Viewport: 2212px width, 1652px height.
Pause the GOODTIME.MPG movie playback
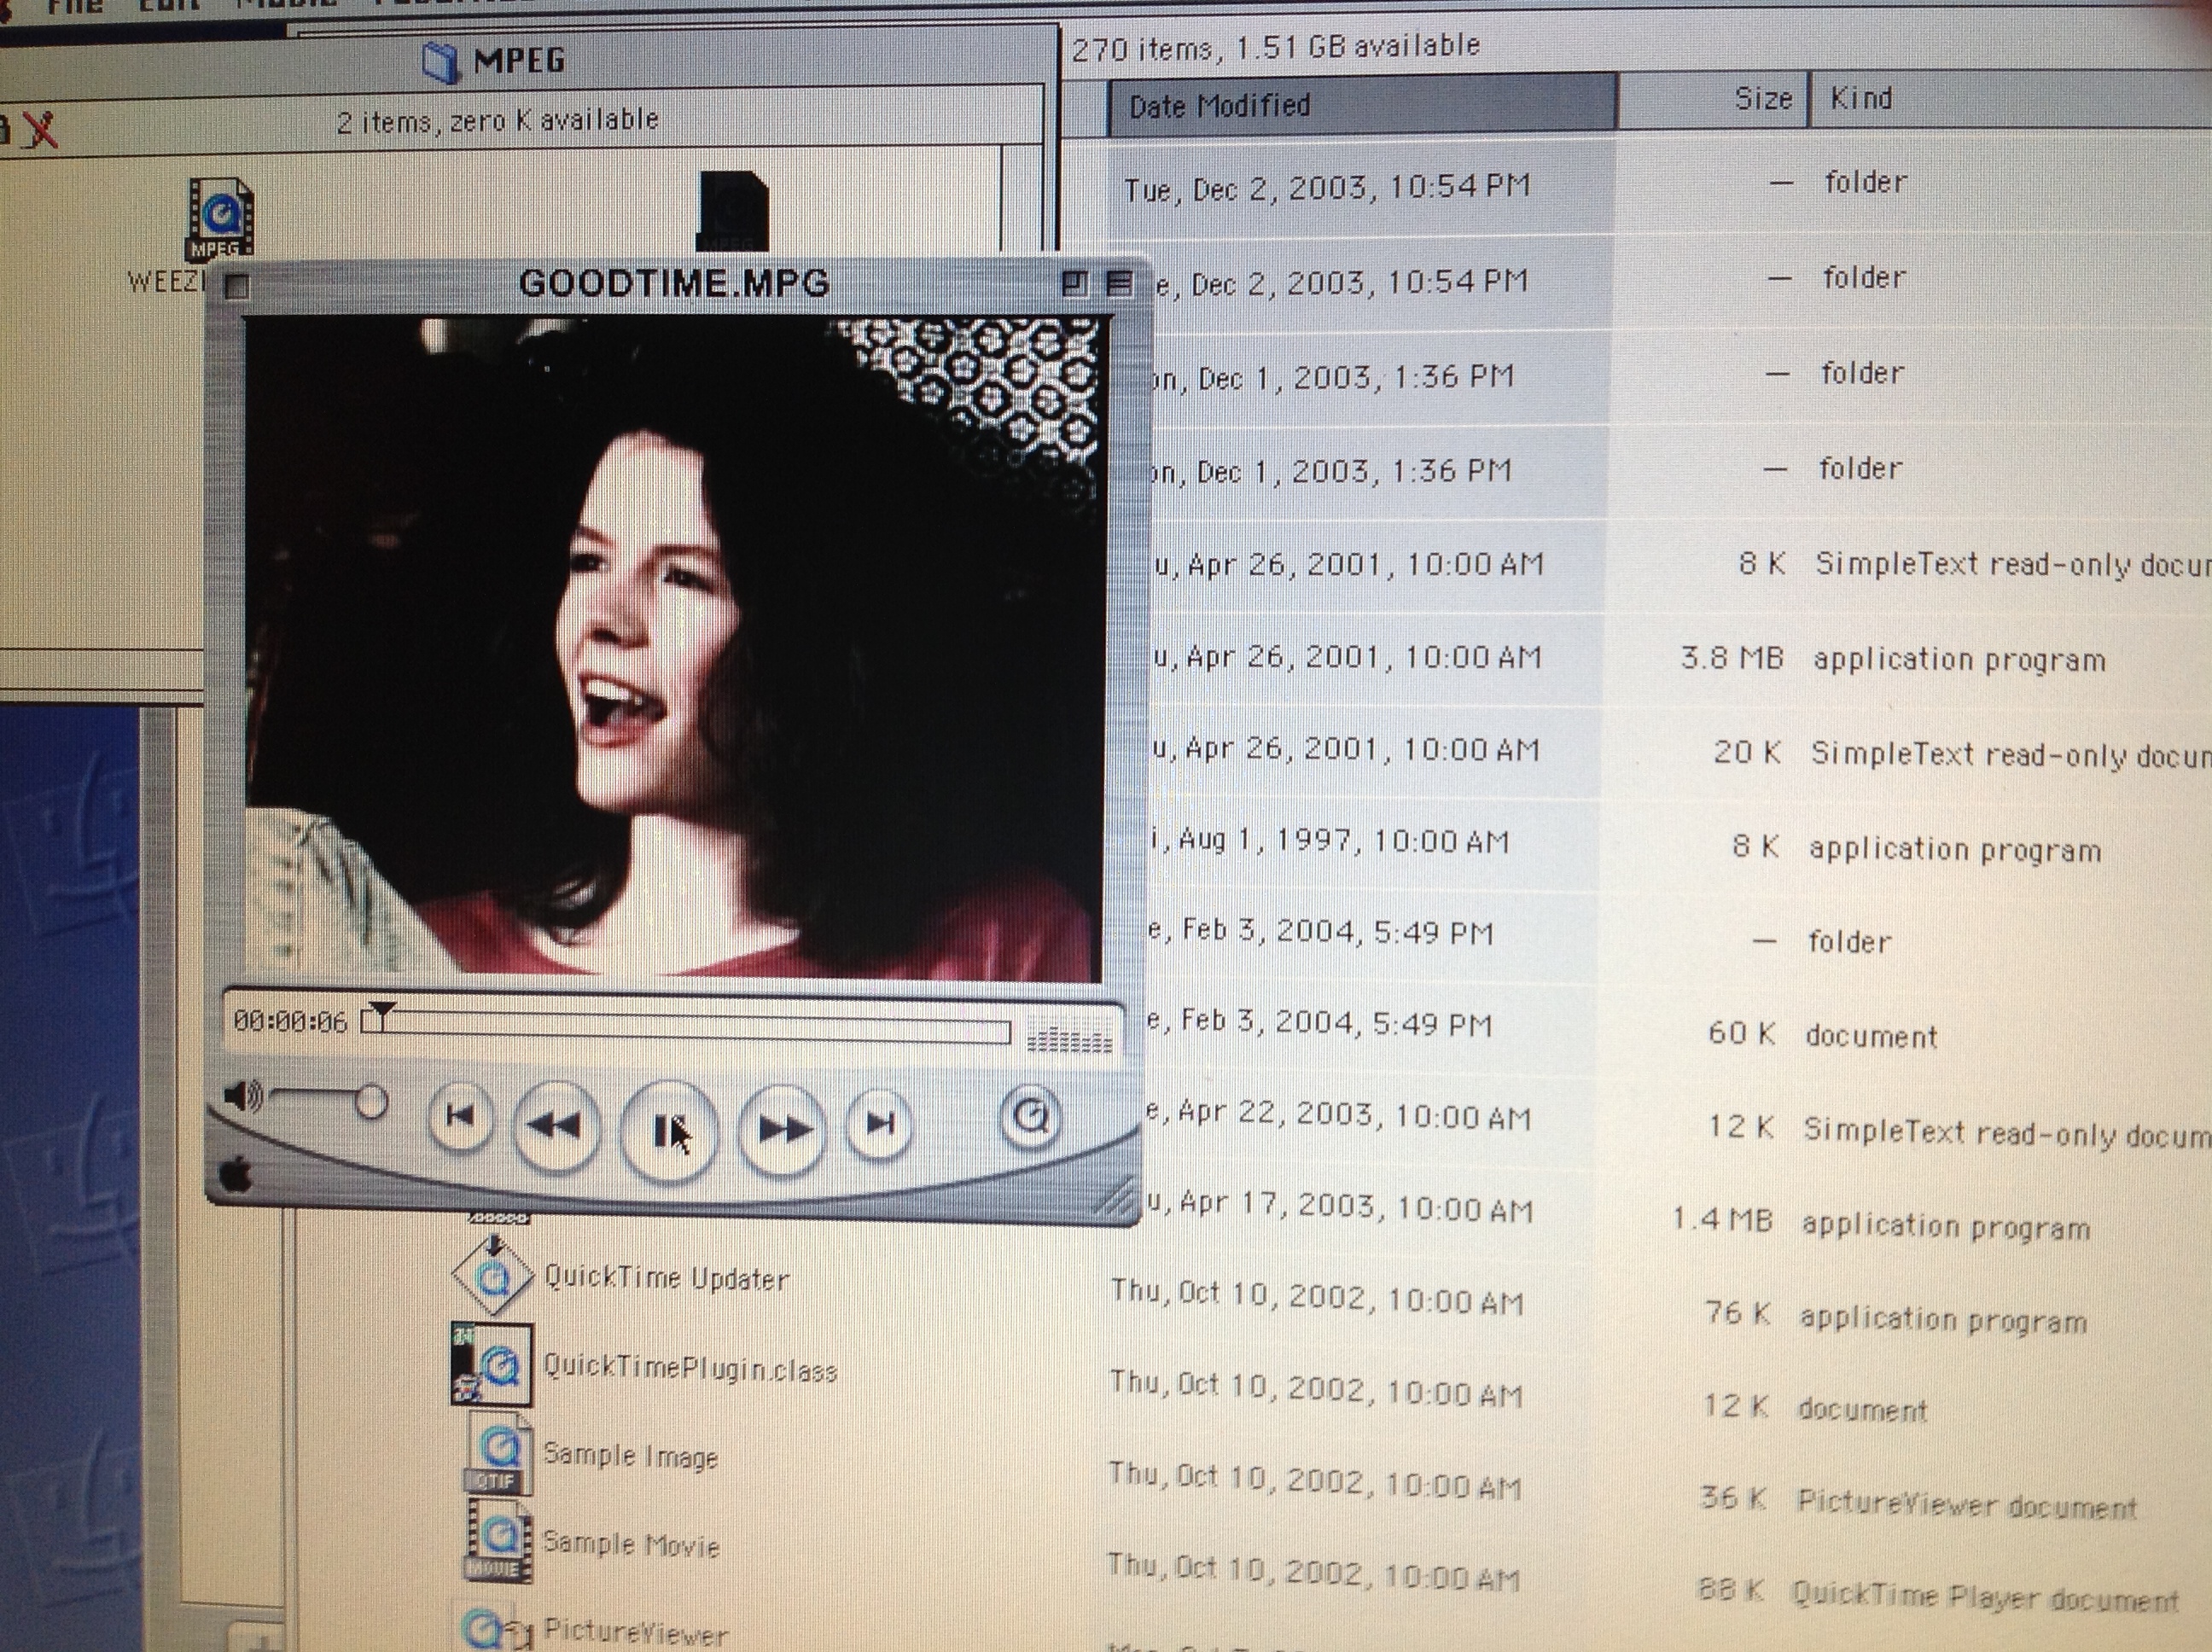point(668,1131)
